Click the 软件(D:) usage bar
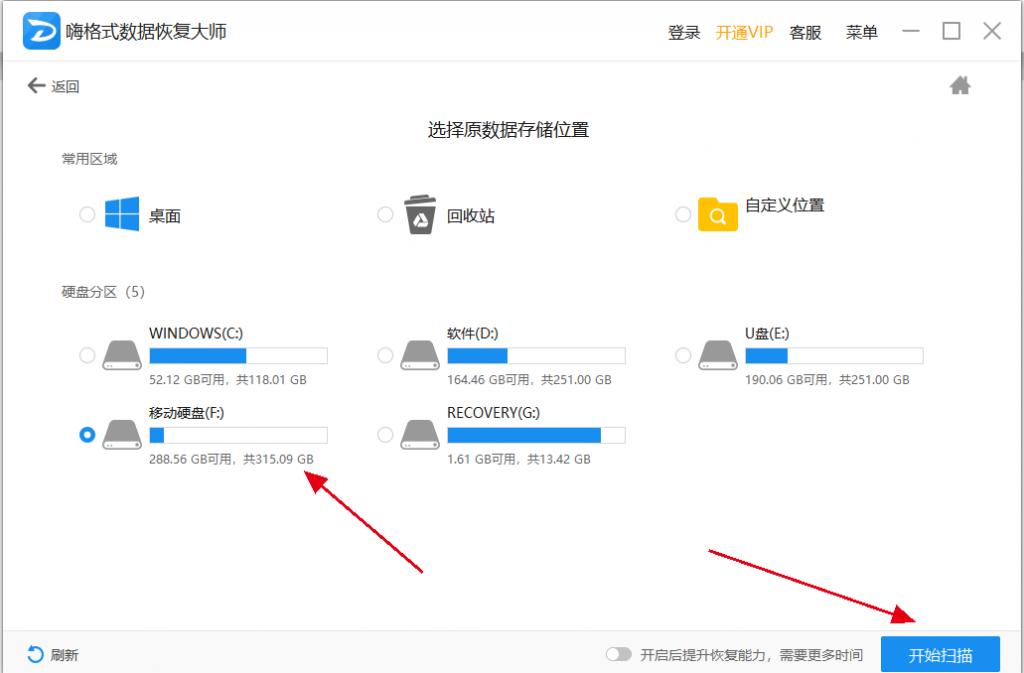1024x673 pixels. pos(536,356)
